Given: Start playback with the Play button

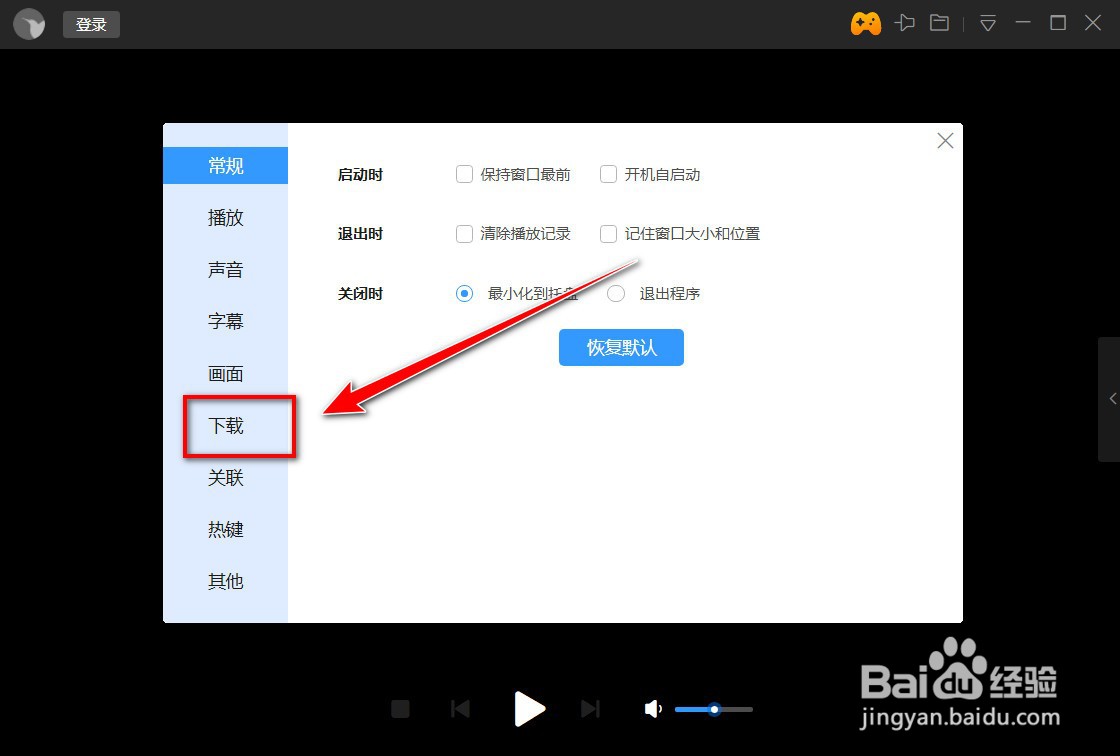Looking at the screenshot, I should coord(529,709).
